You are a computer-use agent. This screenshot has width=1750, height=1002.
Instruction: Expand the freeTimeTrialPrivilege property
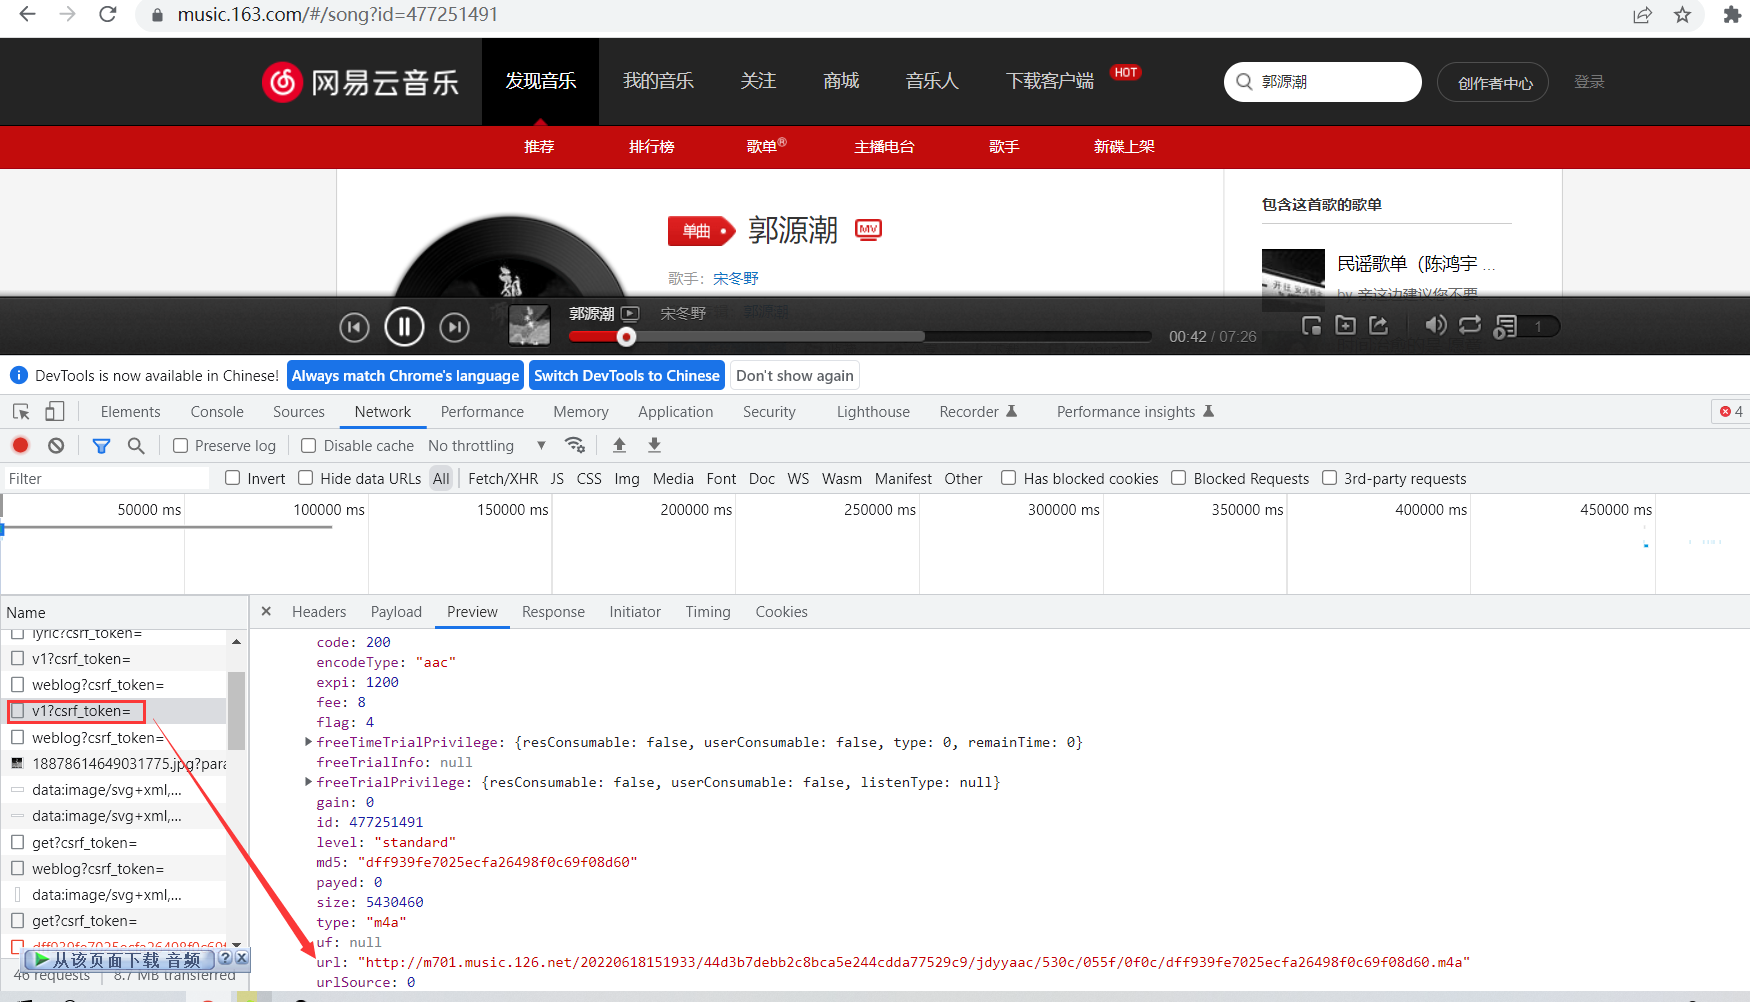click(308, 742)
